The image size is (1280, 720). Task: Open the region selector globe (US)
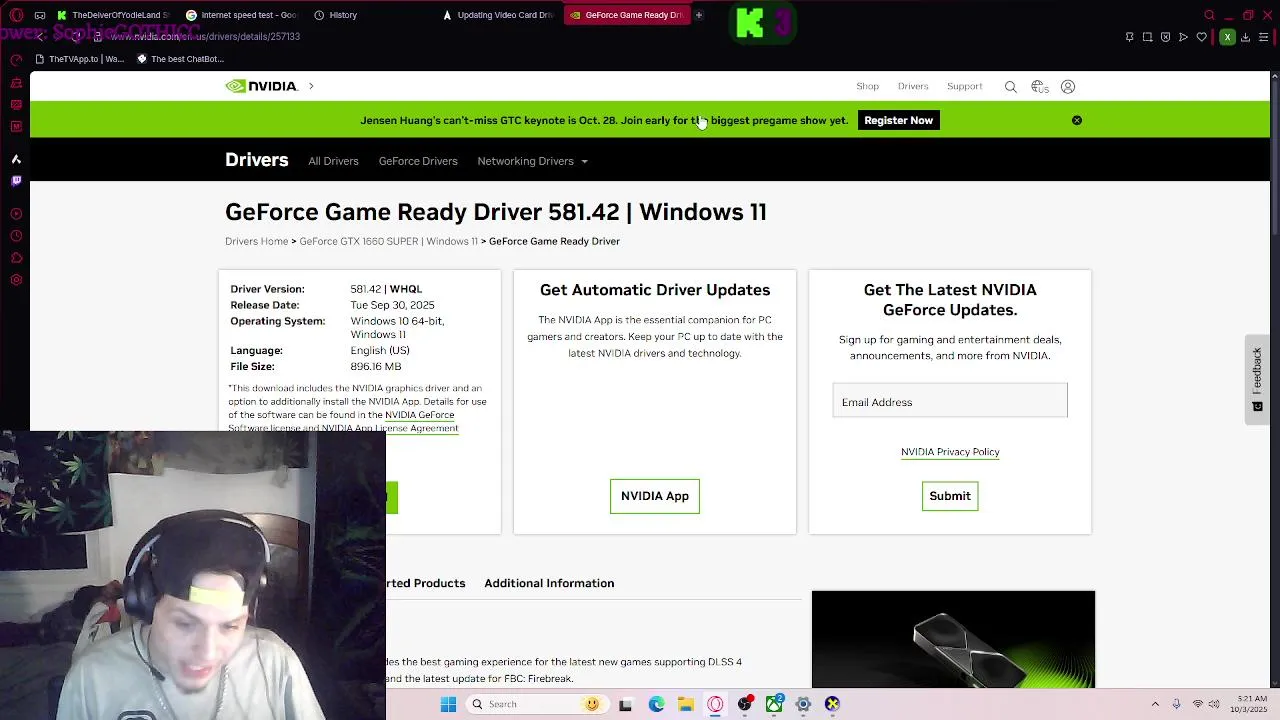point(1040,87)
